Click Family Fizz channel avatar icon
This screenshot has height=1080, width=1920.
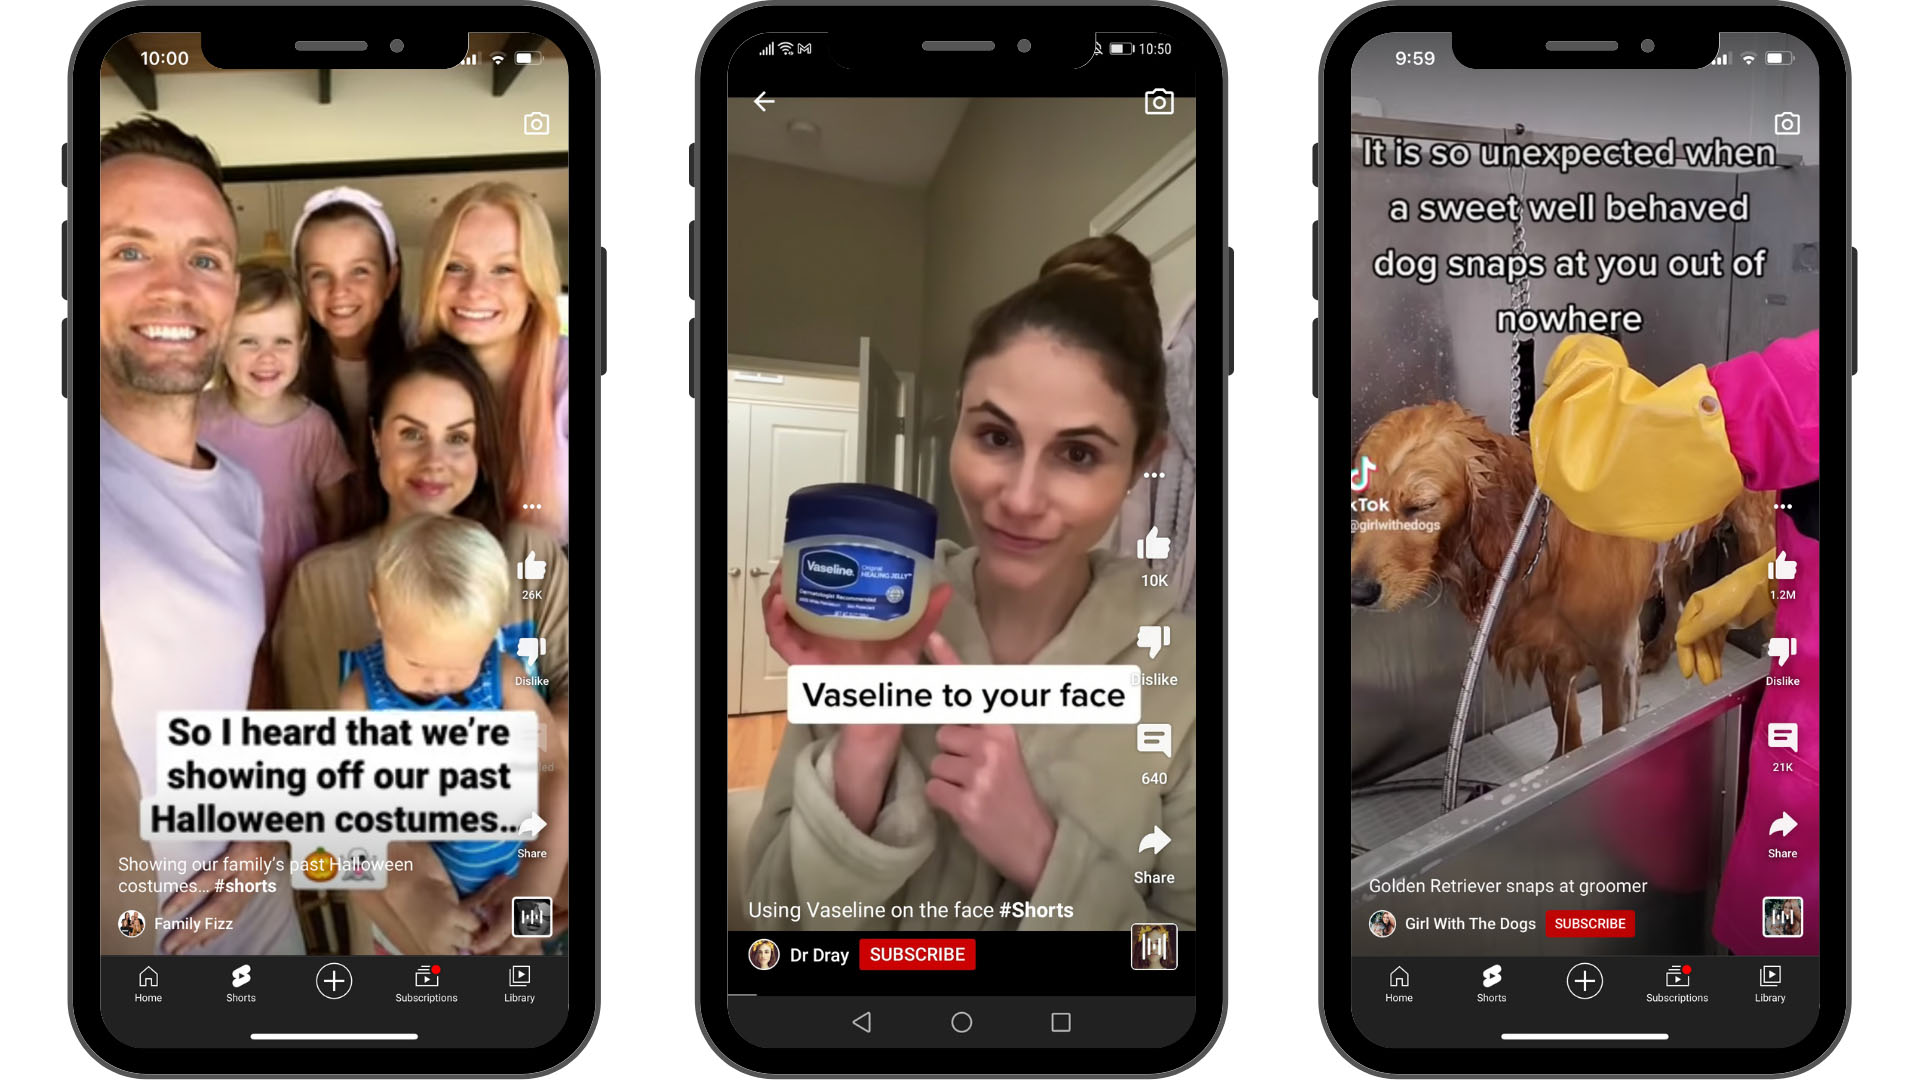pyautogui.click(x=132, y=920)
